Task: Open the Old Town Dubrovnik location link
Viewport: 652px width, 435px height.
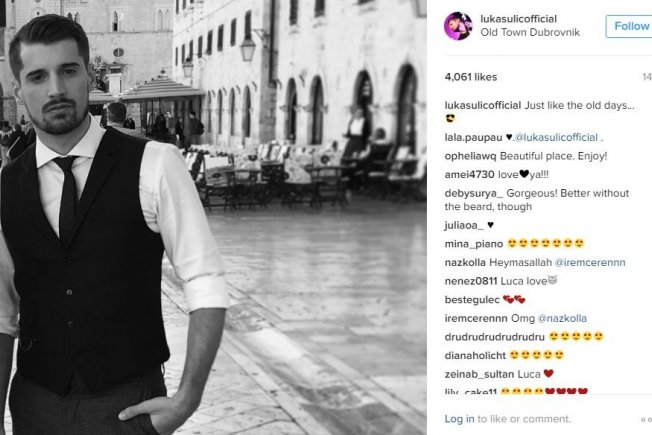Action: click(x=530, y=32)
